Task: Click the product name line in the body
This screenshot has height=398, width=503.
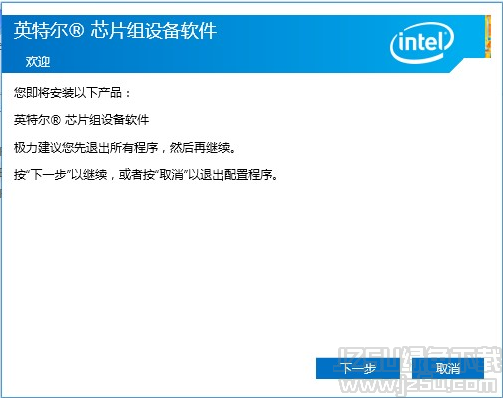Action: click(x=81, y=120)
